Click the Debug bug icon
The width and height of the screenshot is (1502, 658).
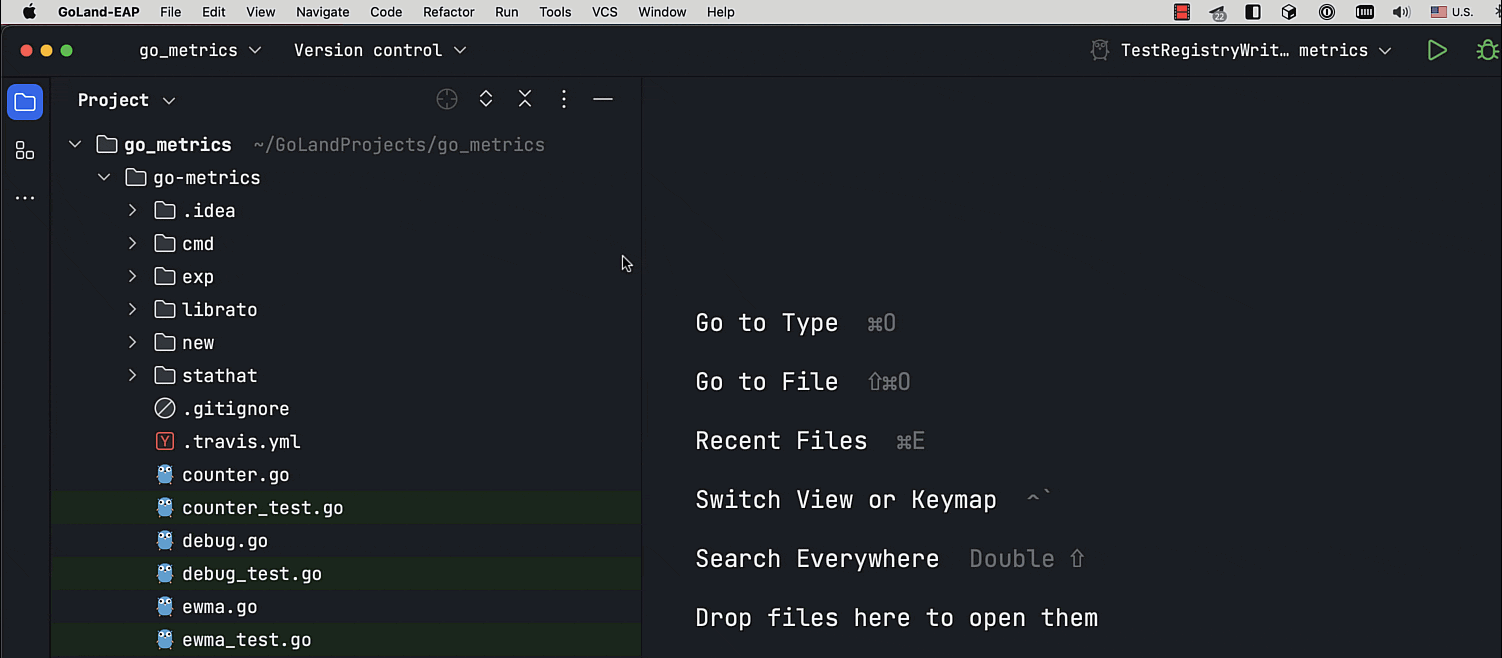(x=1487, y=50)
